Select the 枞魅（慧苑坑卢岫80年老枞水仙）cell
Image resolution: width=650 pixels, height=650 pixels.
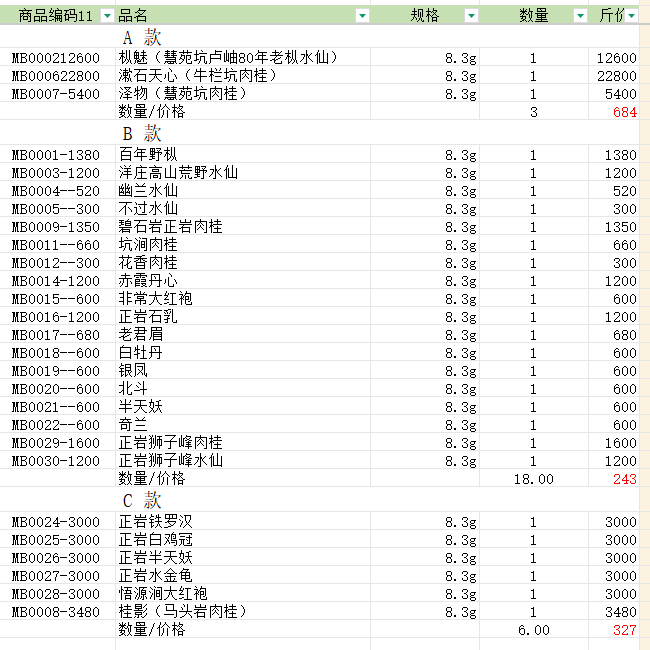tap(243, 58)
